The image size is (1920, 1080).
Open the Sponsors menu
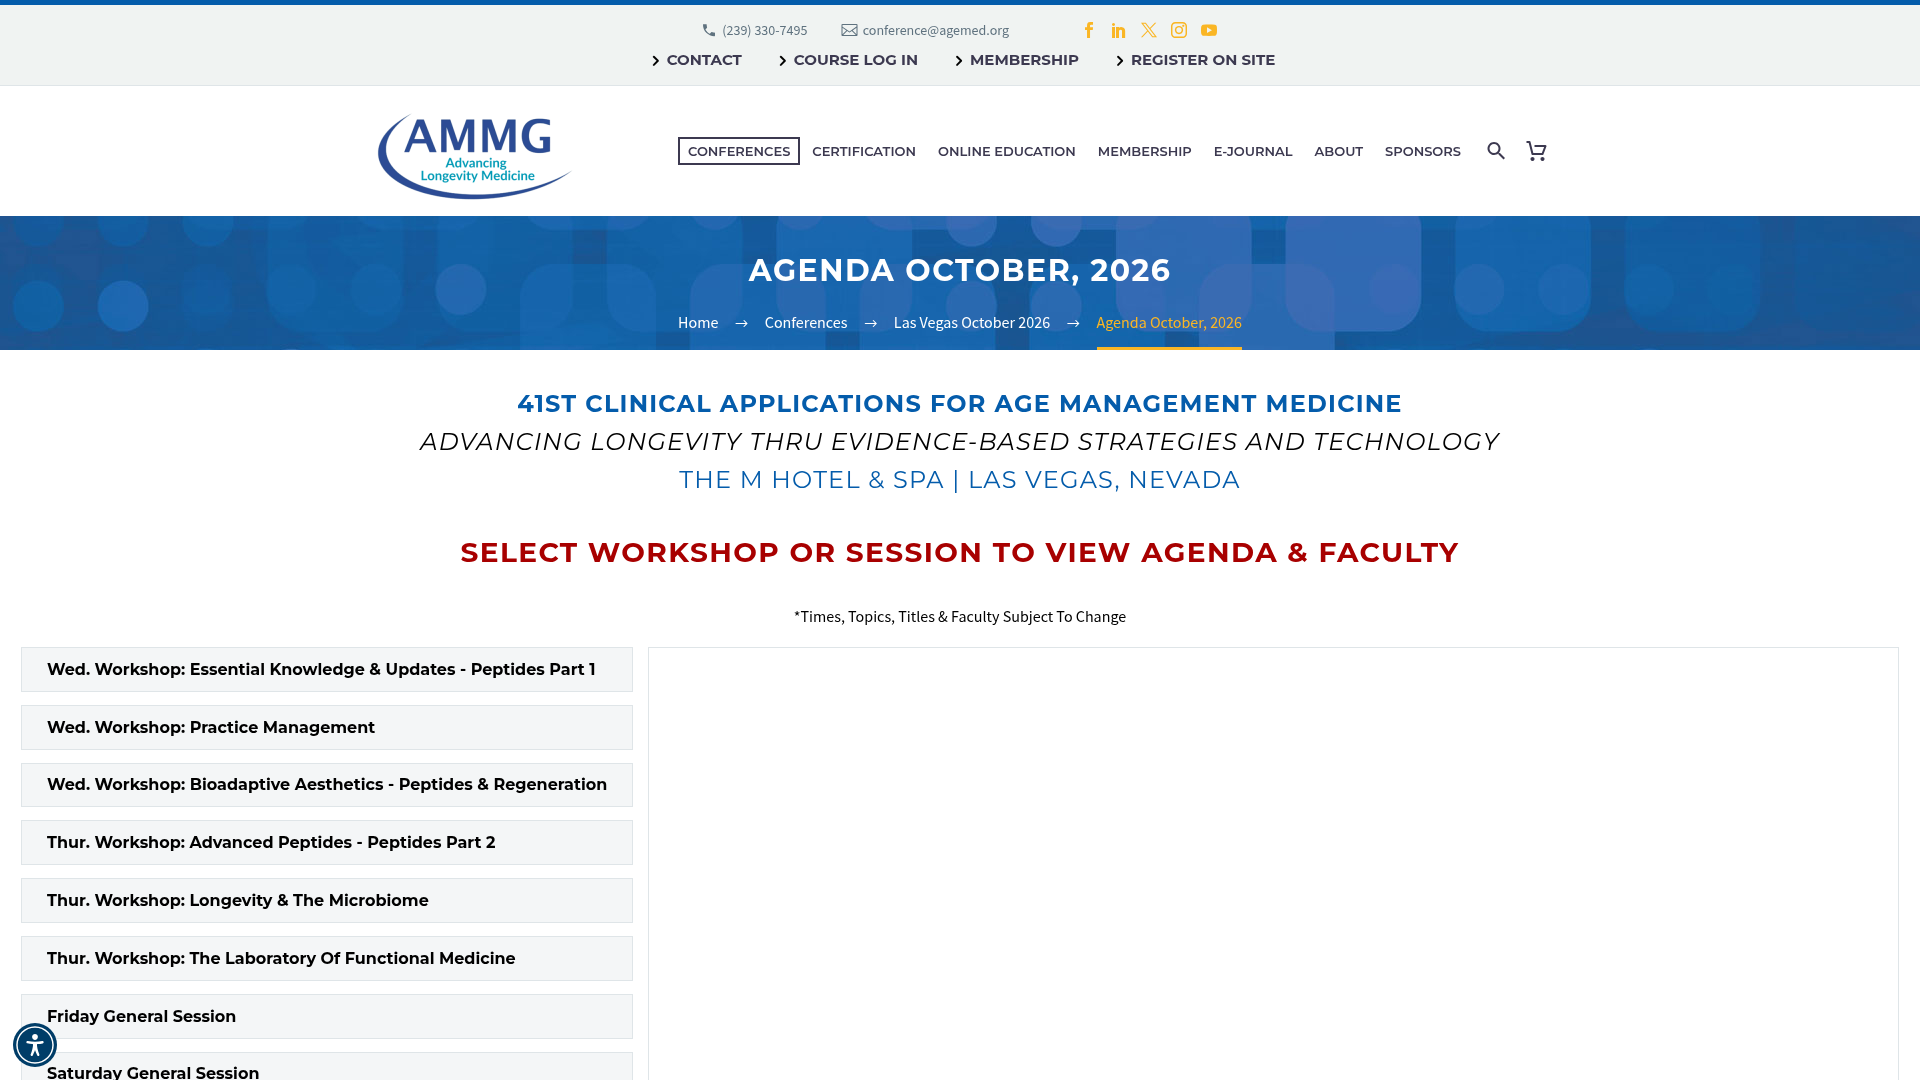pos(1423,151)
